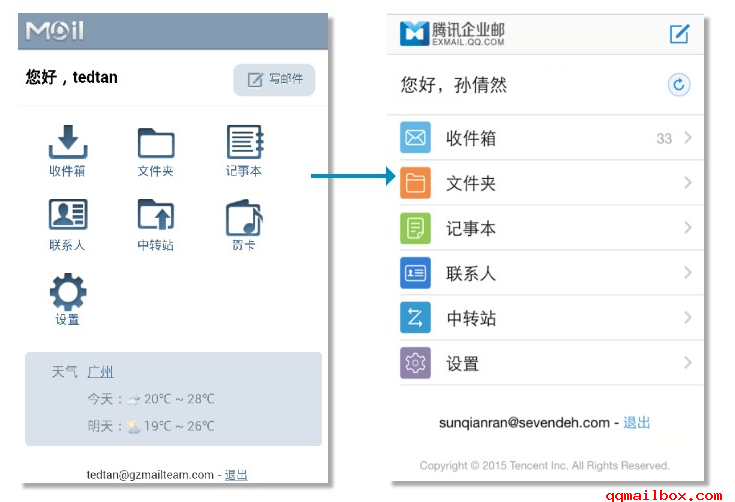Click the sunqianran@sevendeh.com address text
735x502 pixels.
pyautogui.click(x=524, y=423)
